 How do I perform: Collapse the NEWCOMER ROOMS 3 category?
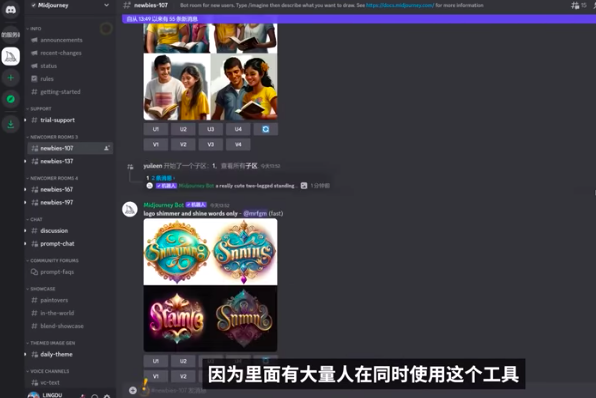[52, 137]
